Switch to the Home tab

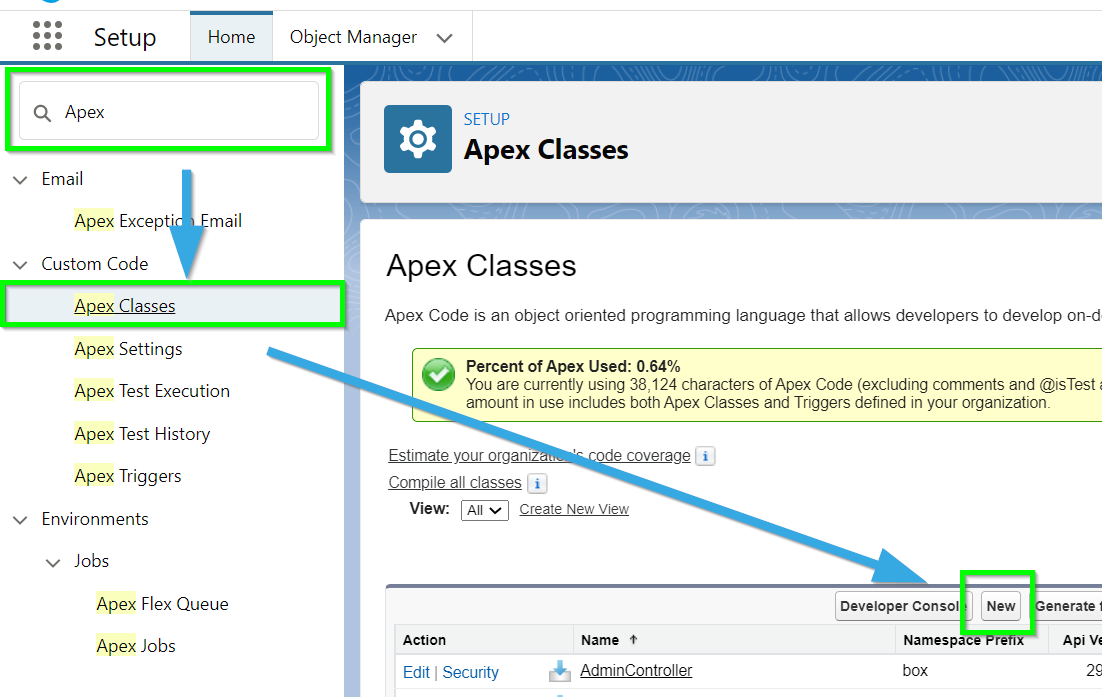(231, 37)
